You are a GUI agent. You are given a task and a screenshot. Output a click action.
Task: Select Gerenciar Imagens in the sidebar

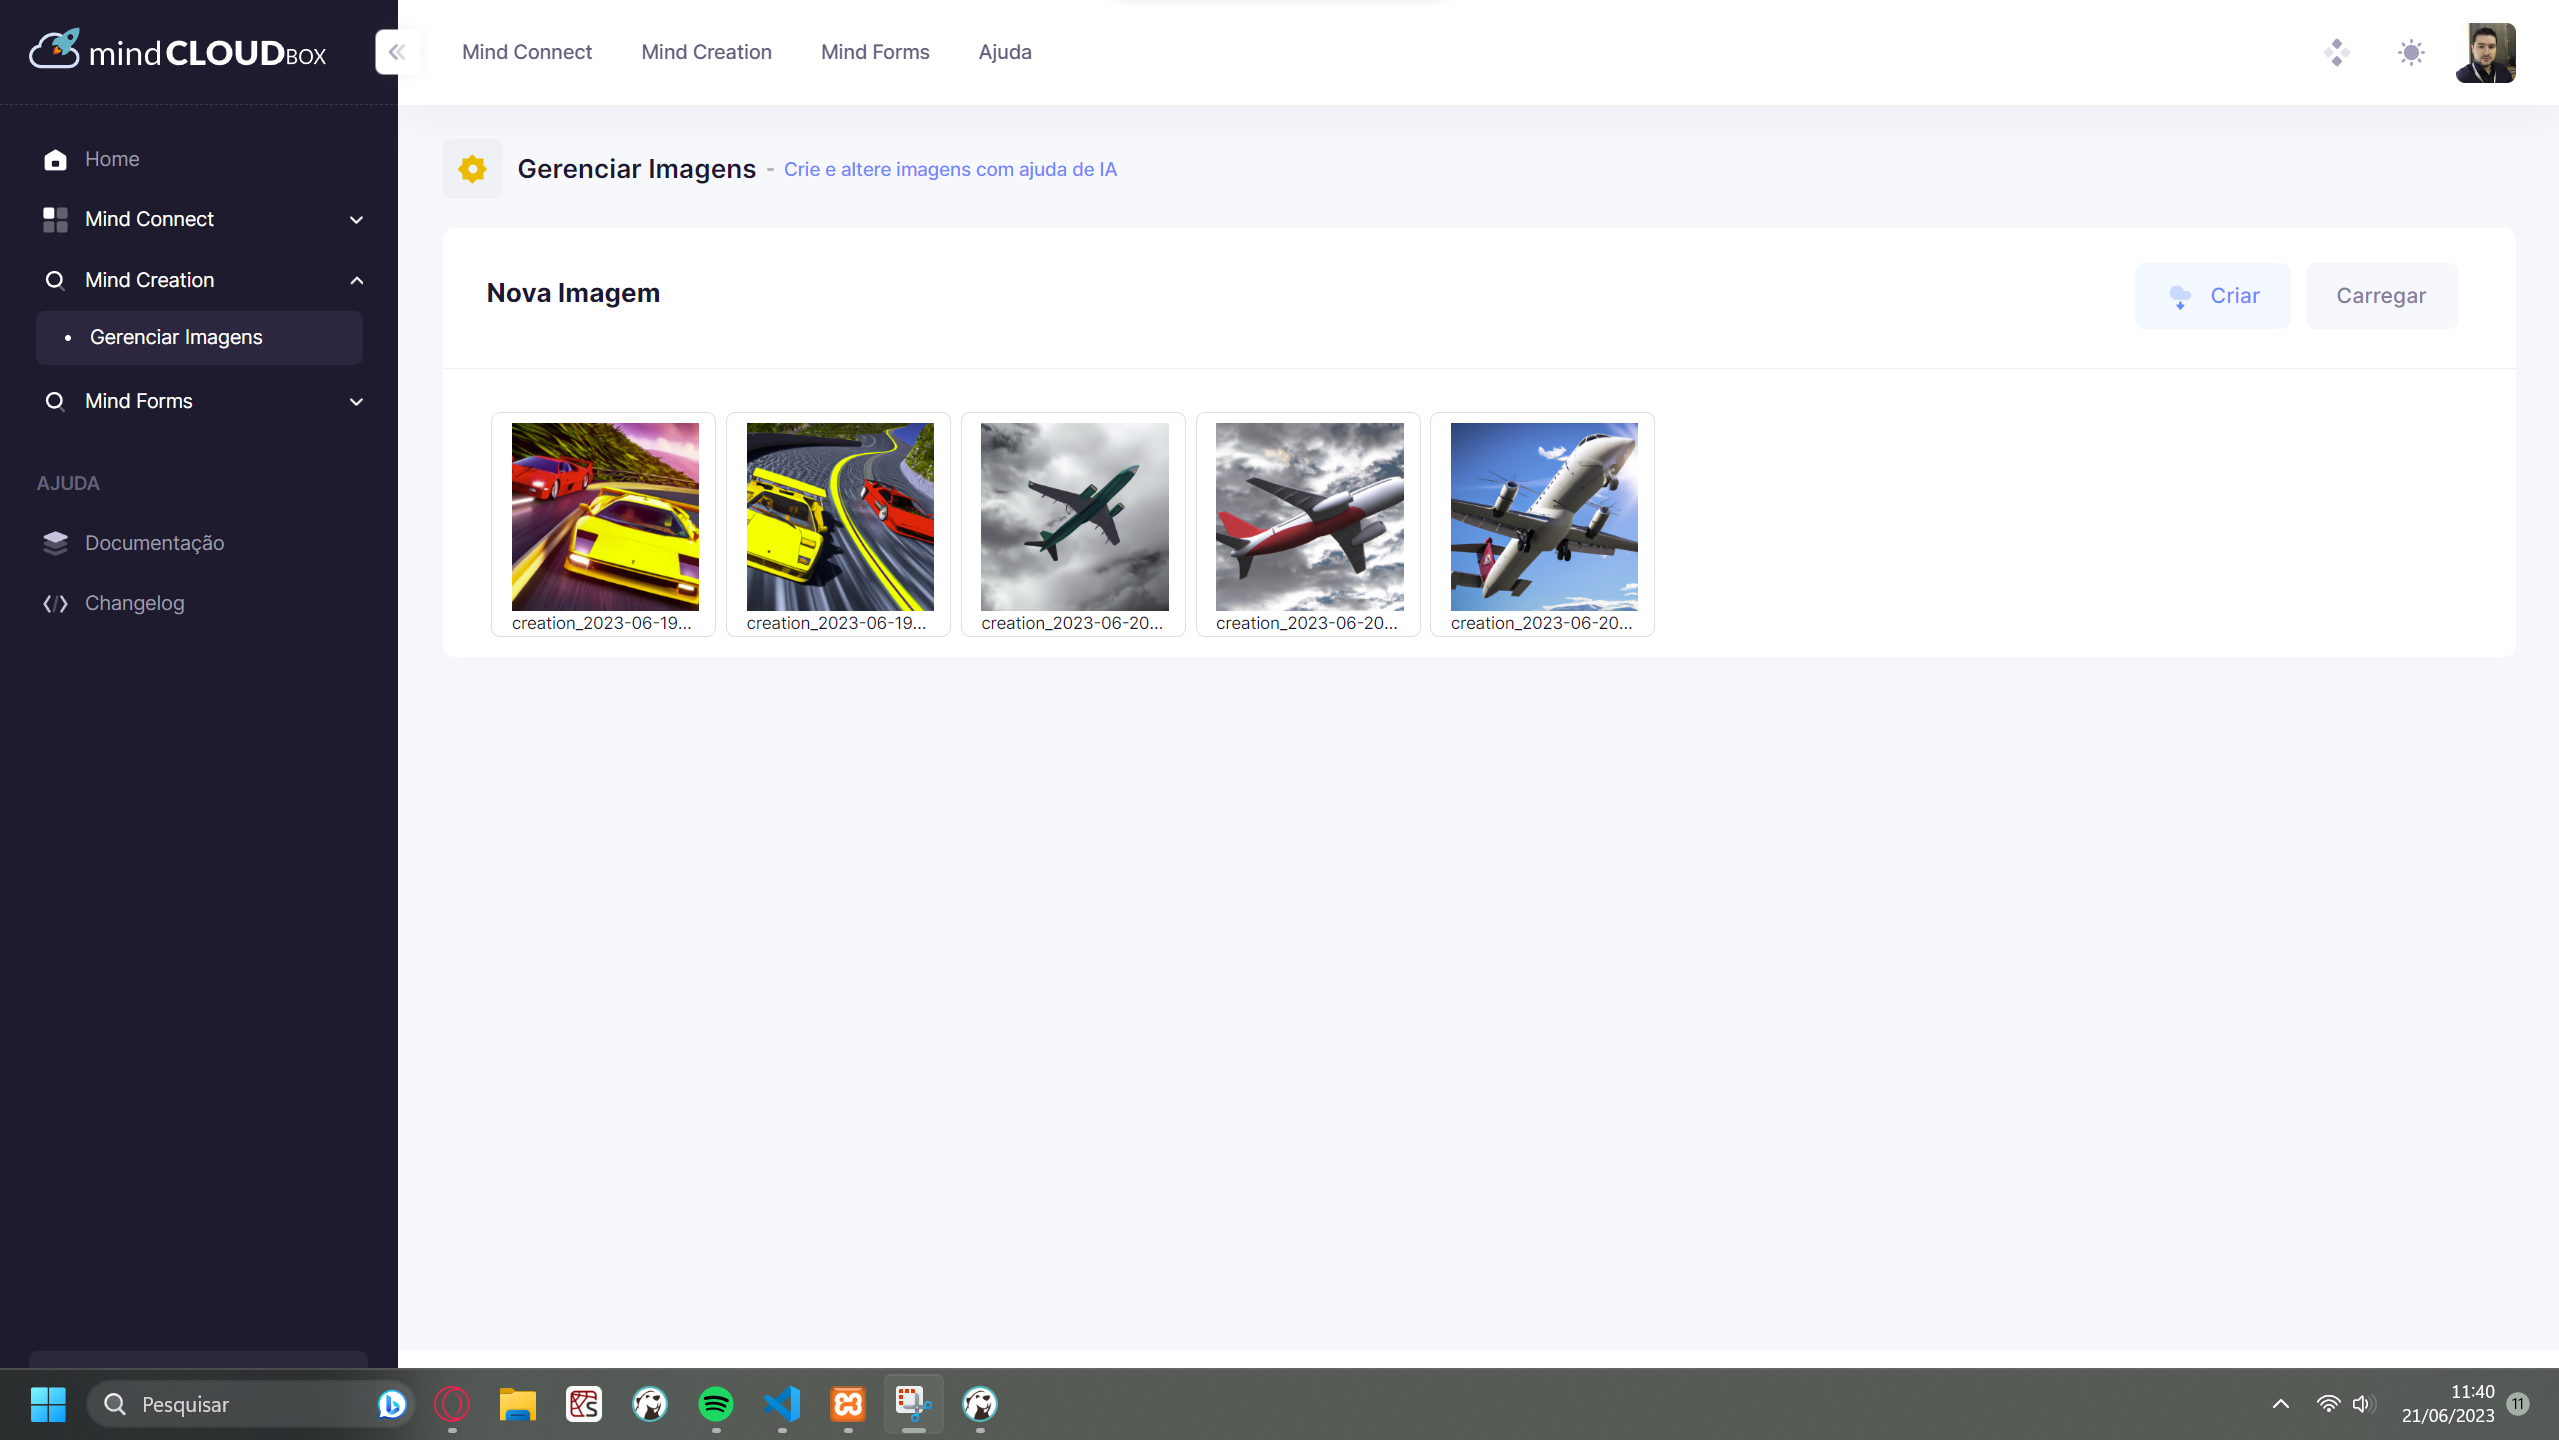click(176, 337)
